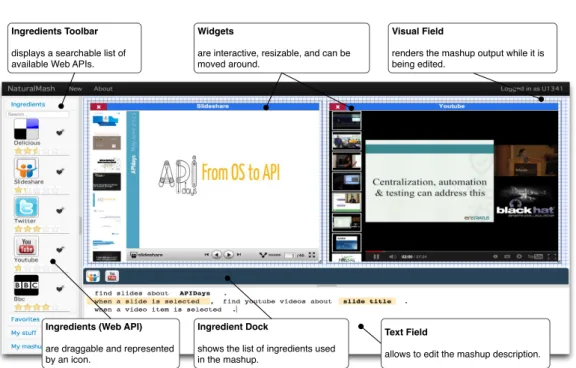Focus the ingredients Search field
Viewport: 576px width, 368px height.
click(x=37, y=114)
